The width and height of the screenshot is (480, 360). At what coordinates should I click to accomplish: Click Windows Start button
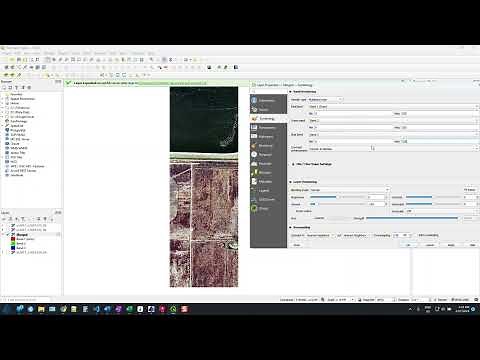pos(6,309)
